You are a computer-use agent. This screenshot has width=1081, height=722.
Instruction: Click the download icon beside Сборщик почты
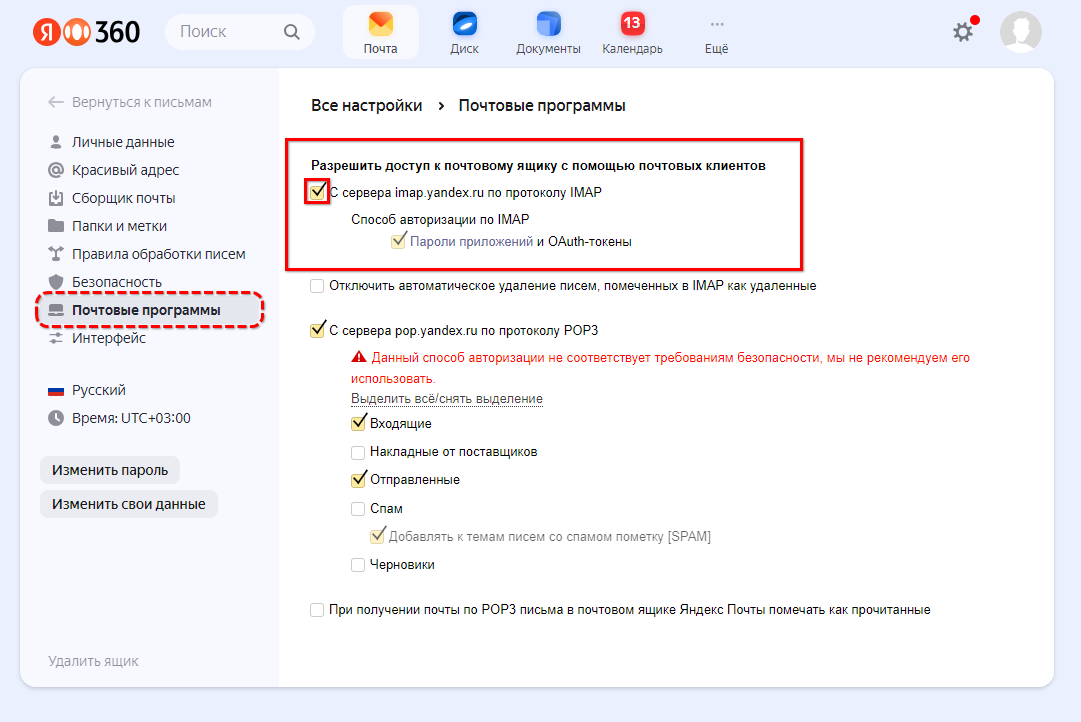56,198
